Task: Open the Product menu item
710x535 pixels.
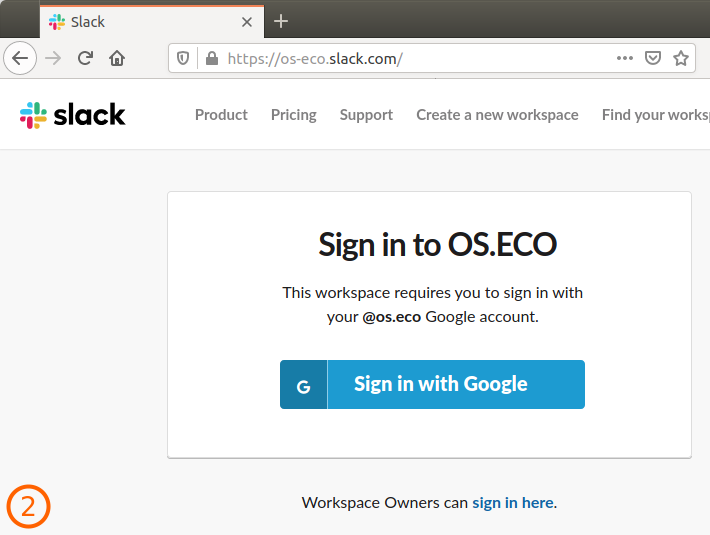Action: pos(221,115)
